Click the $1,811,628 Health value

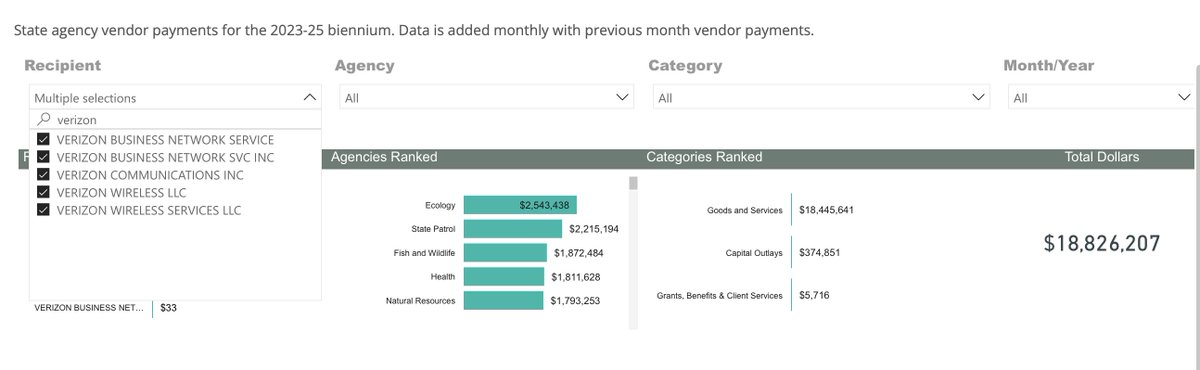(575, 276)
